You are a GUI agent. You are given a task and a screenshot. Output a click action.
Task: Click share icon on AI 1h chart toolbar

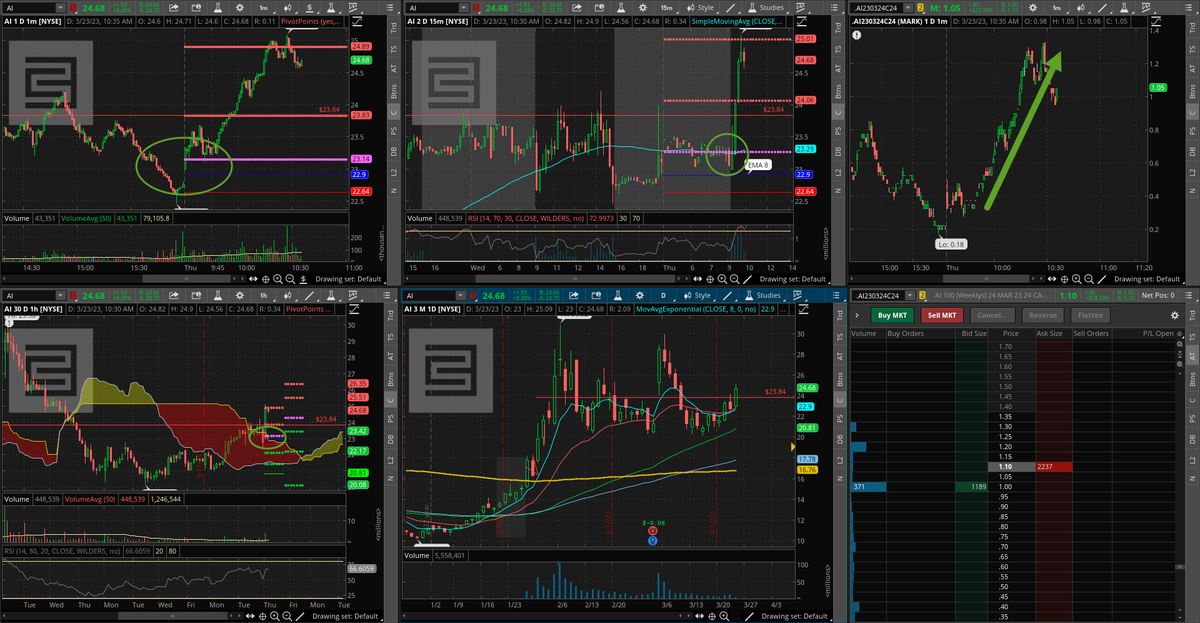[x=174, y=295]
